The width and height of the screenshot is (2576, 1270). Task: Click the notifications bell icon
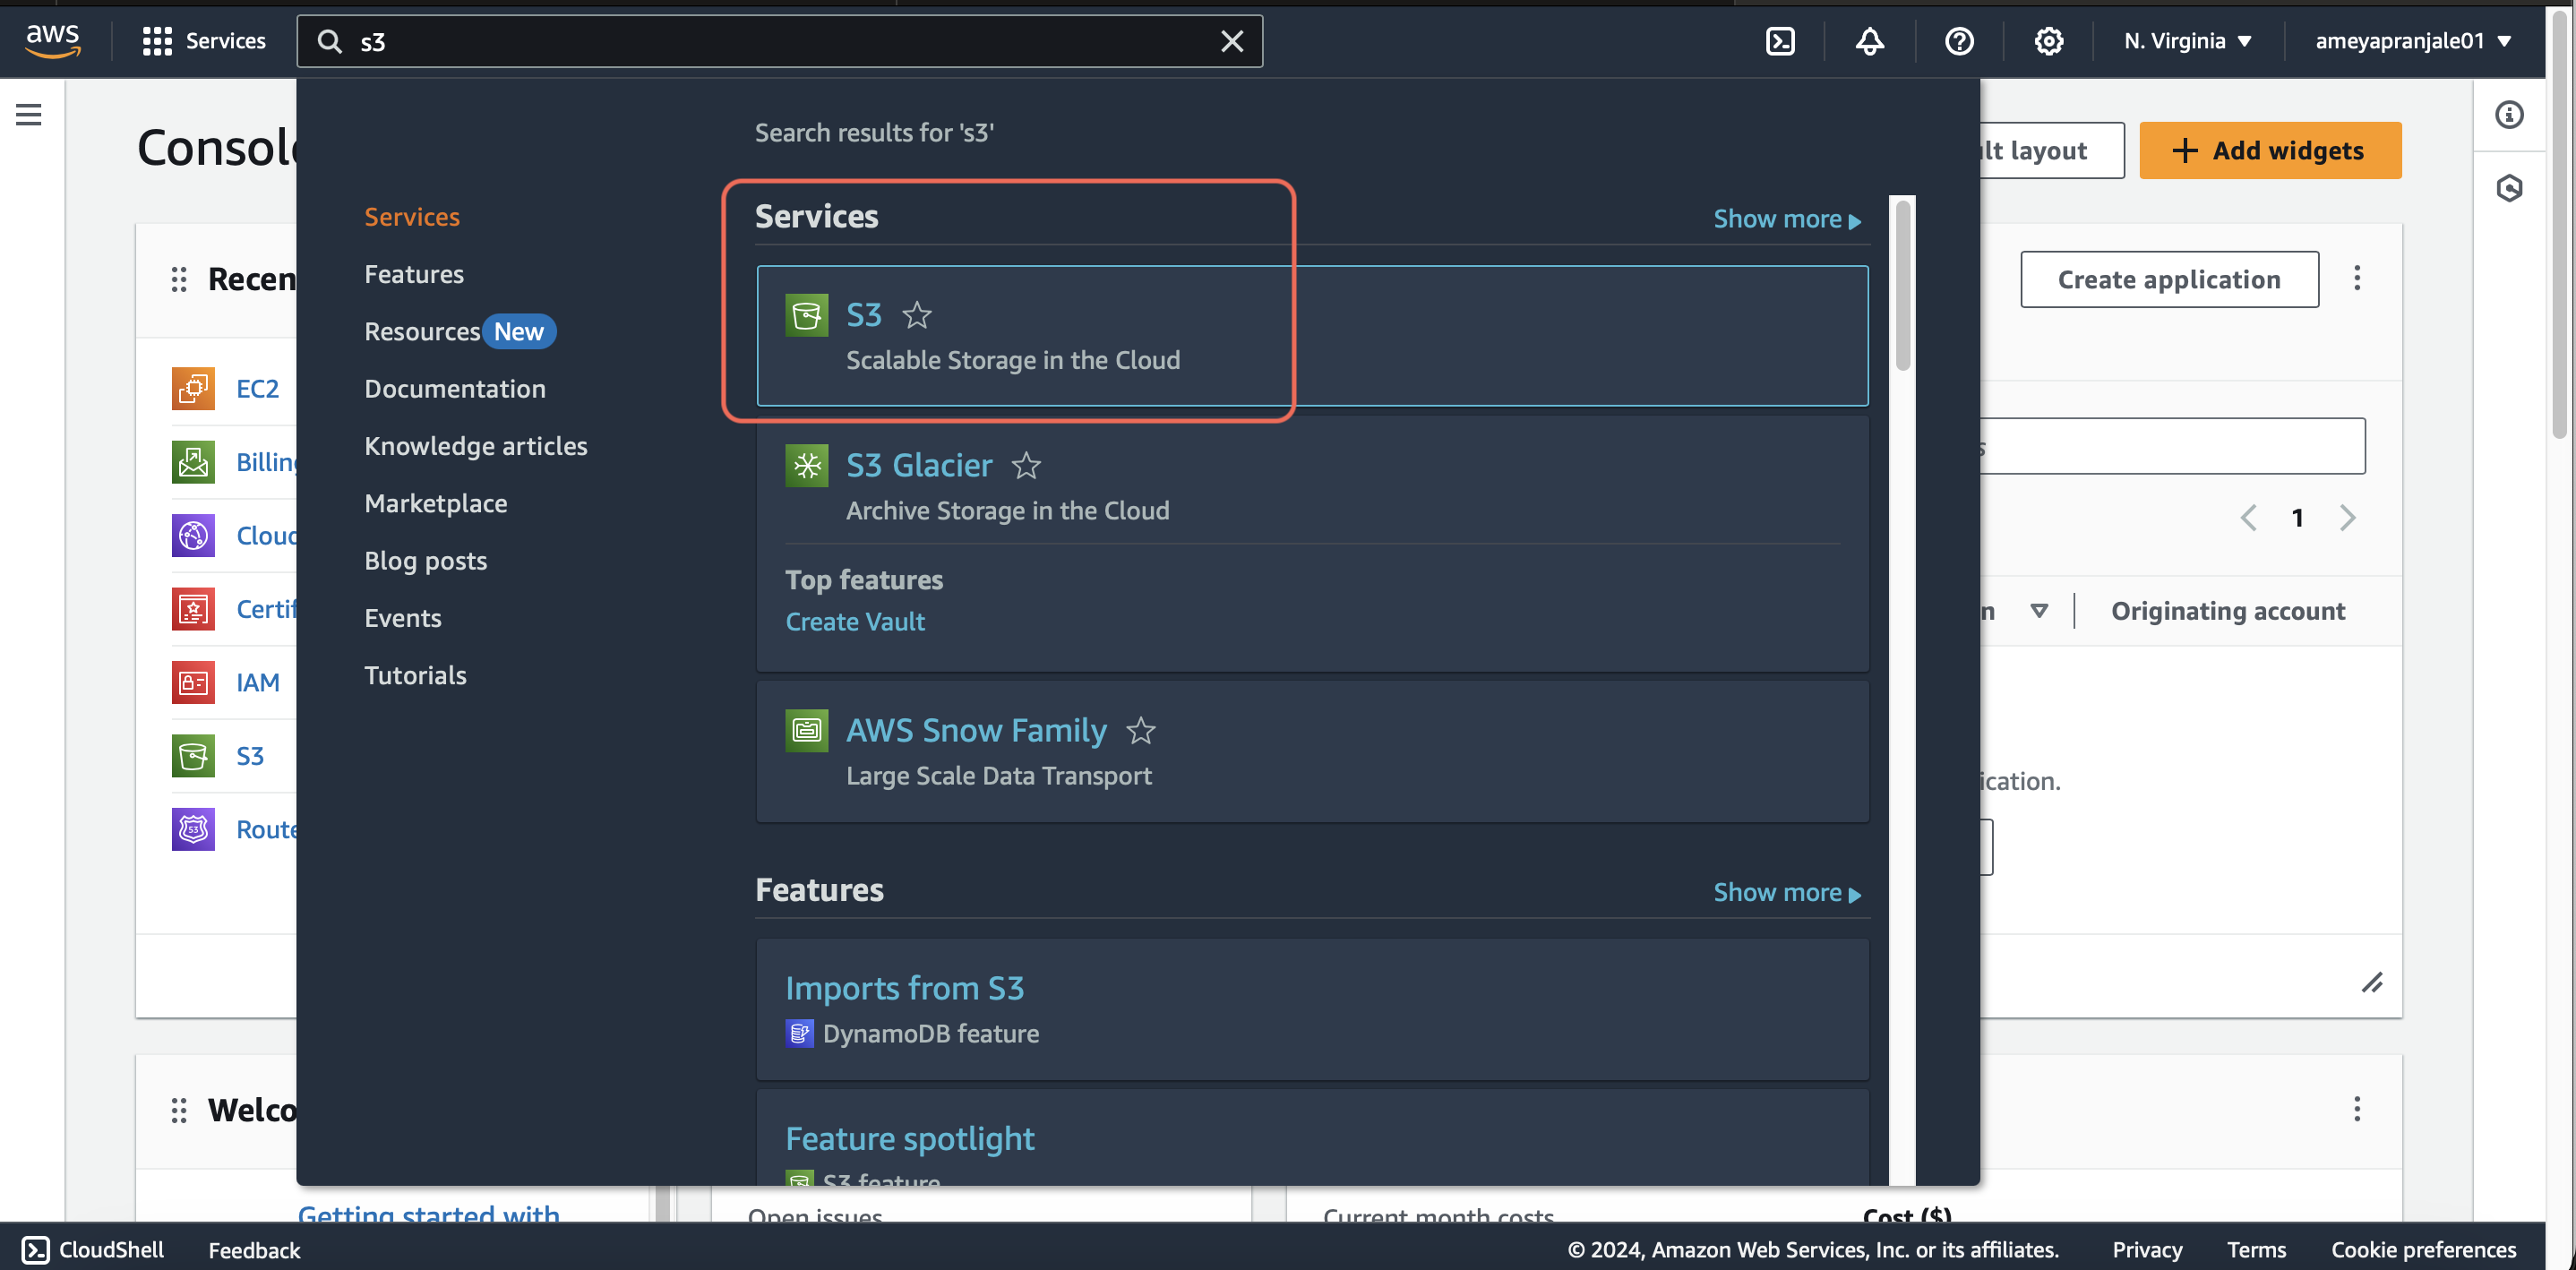pos(1871,39)
